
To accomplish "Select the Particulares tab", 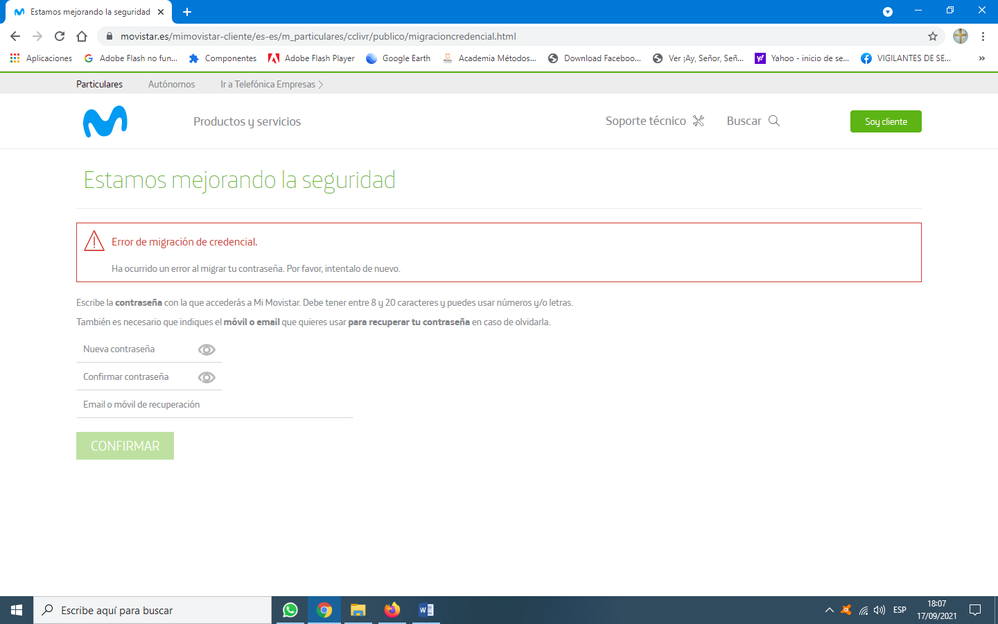I will tap(99, 85).
